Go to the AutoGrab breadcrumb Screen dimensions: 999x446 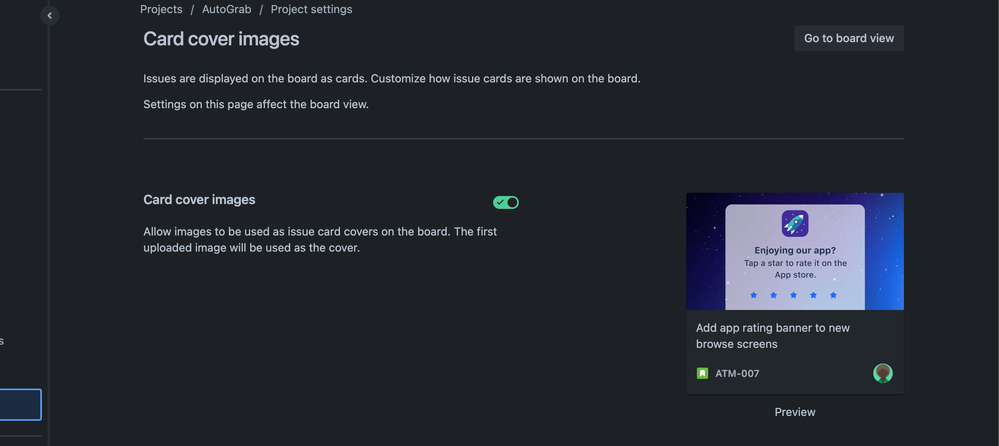(x=226, y=10)
